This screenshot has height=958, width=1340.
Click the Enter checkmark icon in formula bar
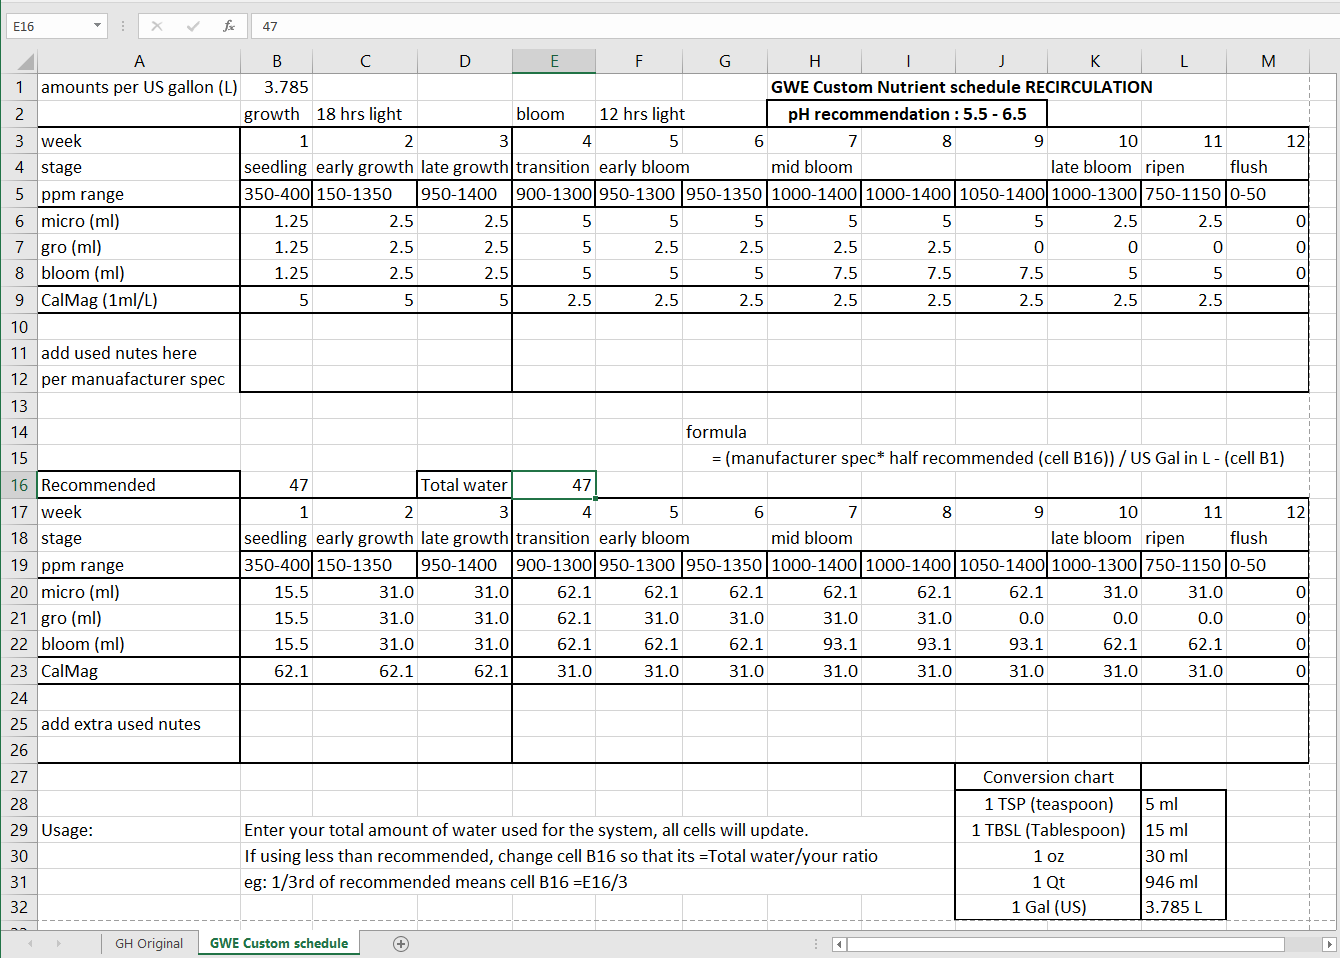coord(193,26)
